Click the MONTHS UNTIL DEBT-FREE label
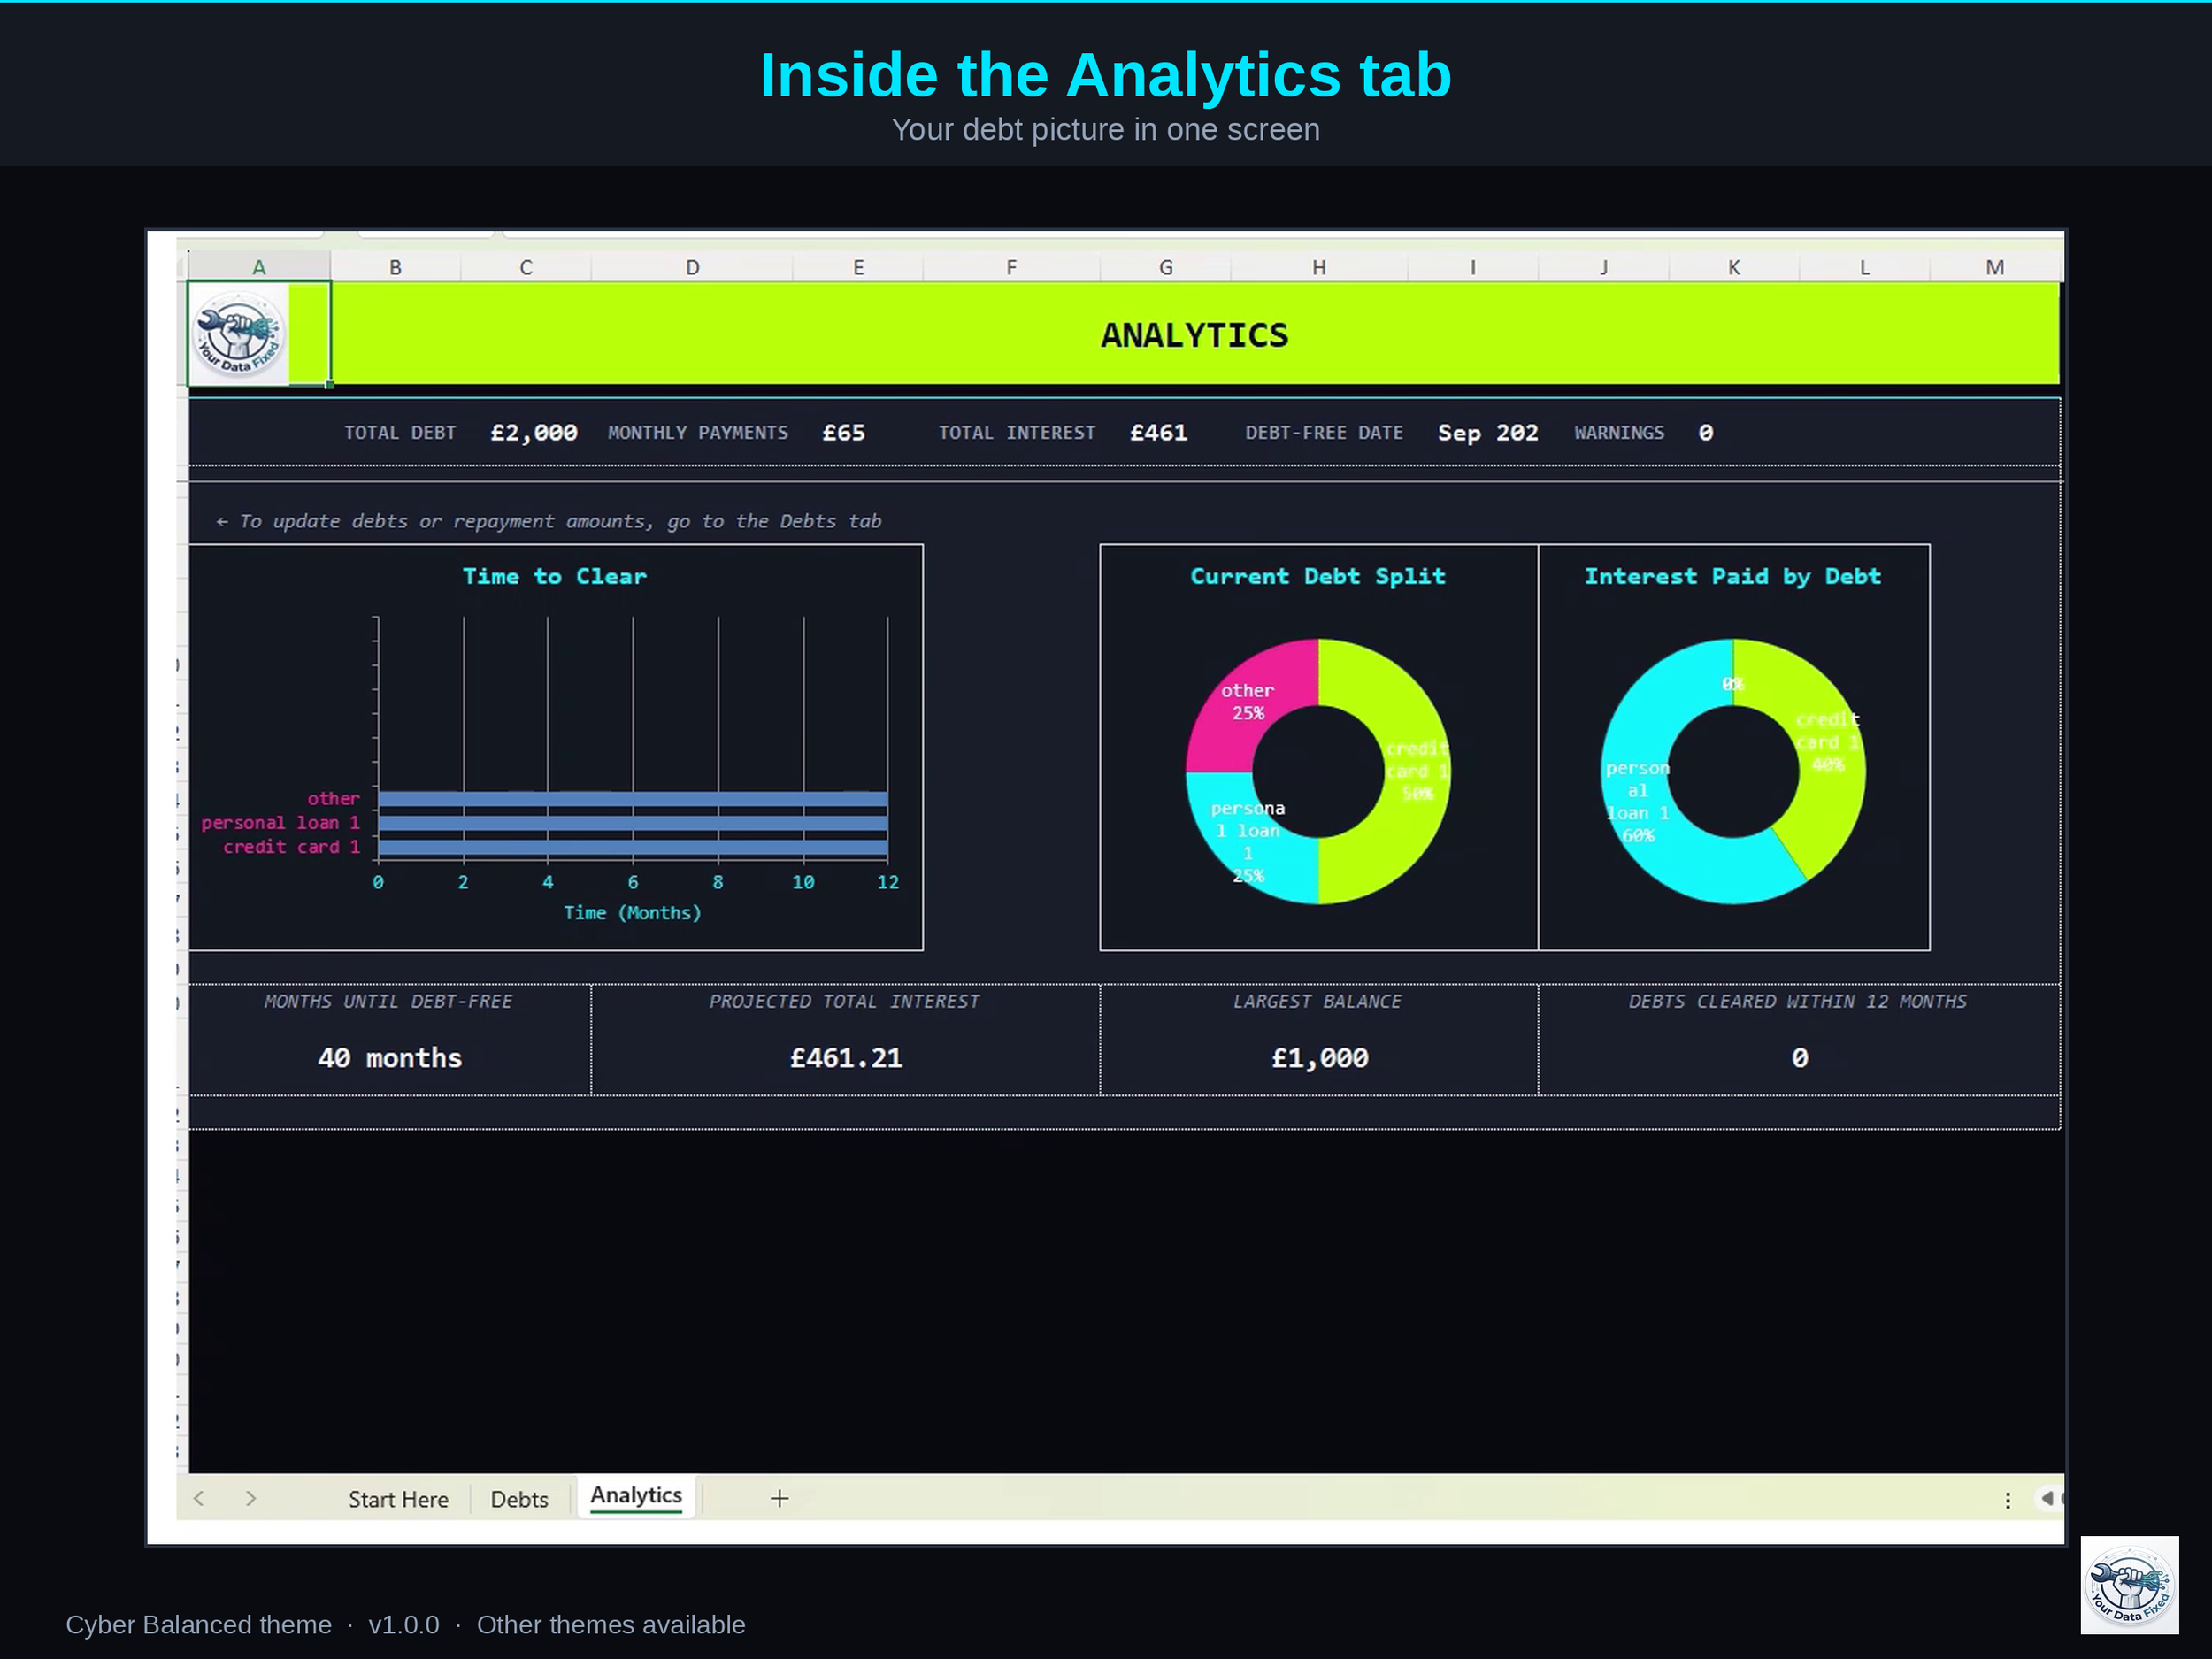 pos(388,1001)
